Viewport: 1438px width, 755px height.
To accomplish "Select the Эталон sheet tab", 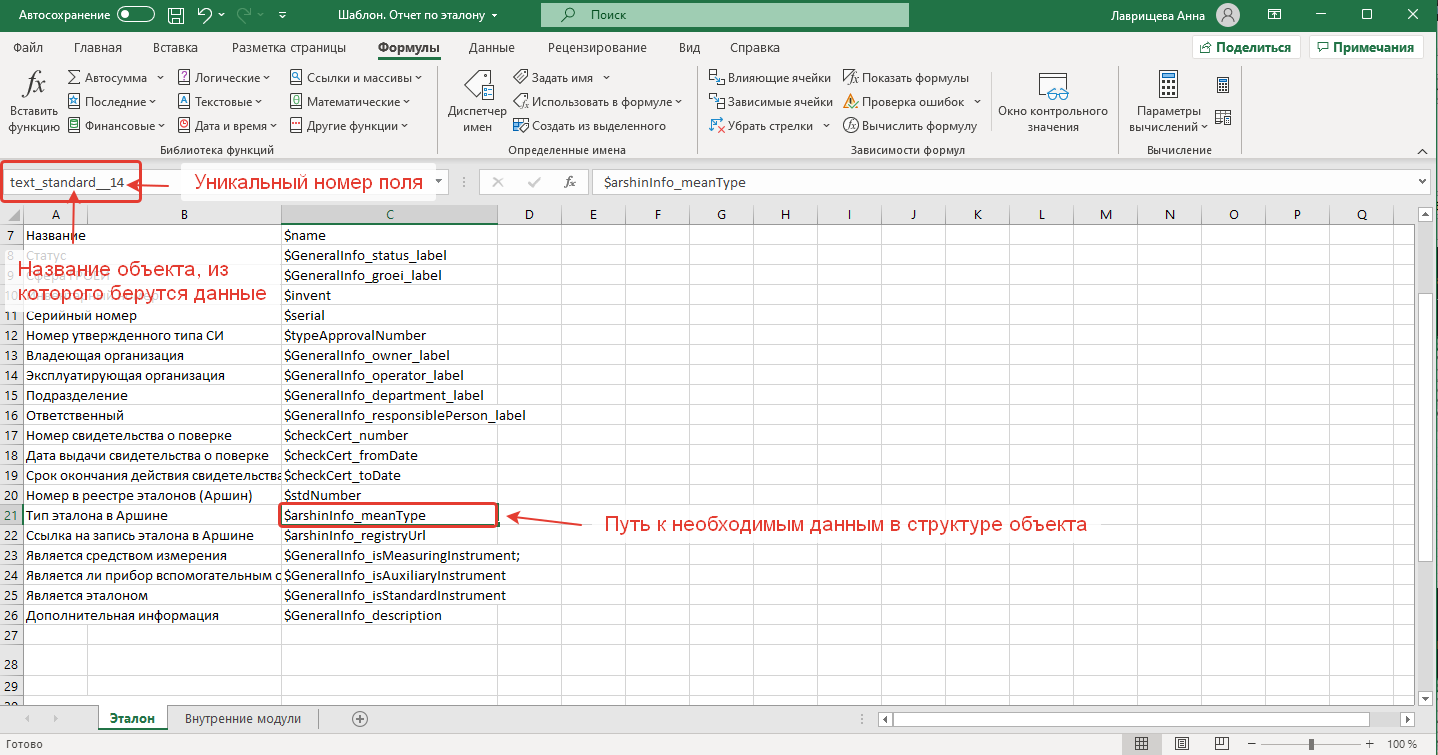I will click(x=133, y=719).
